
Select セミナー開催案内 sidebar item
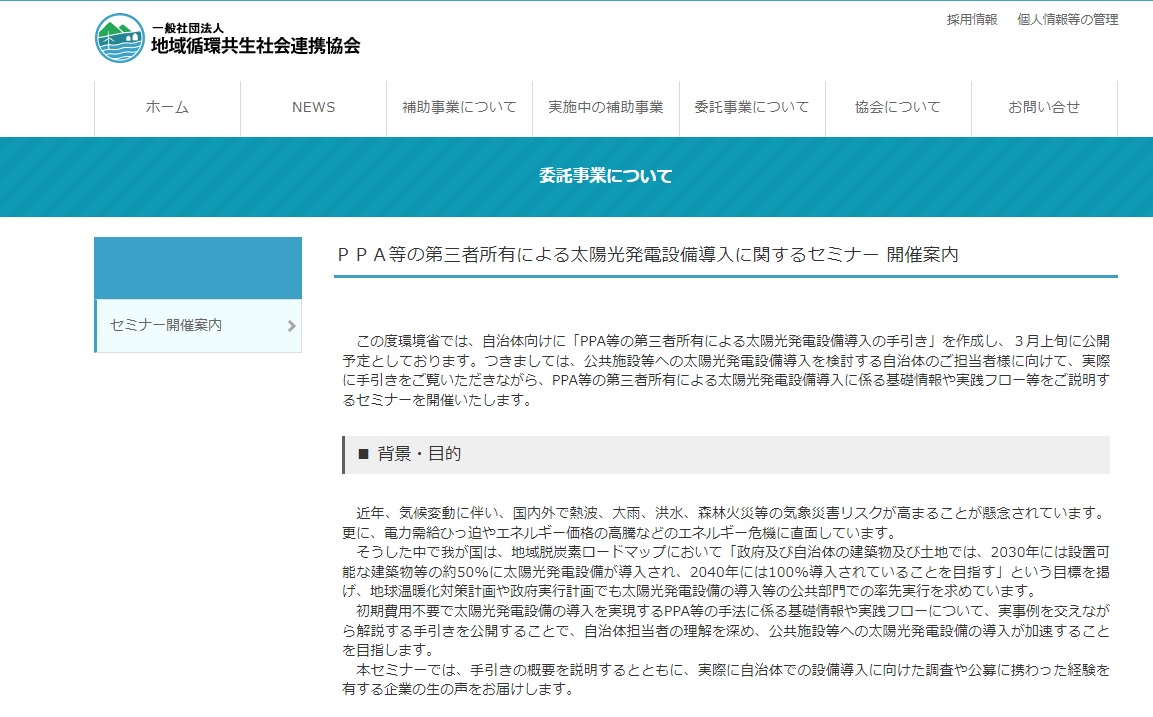(198, 325)
